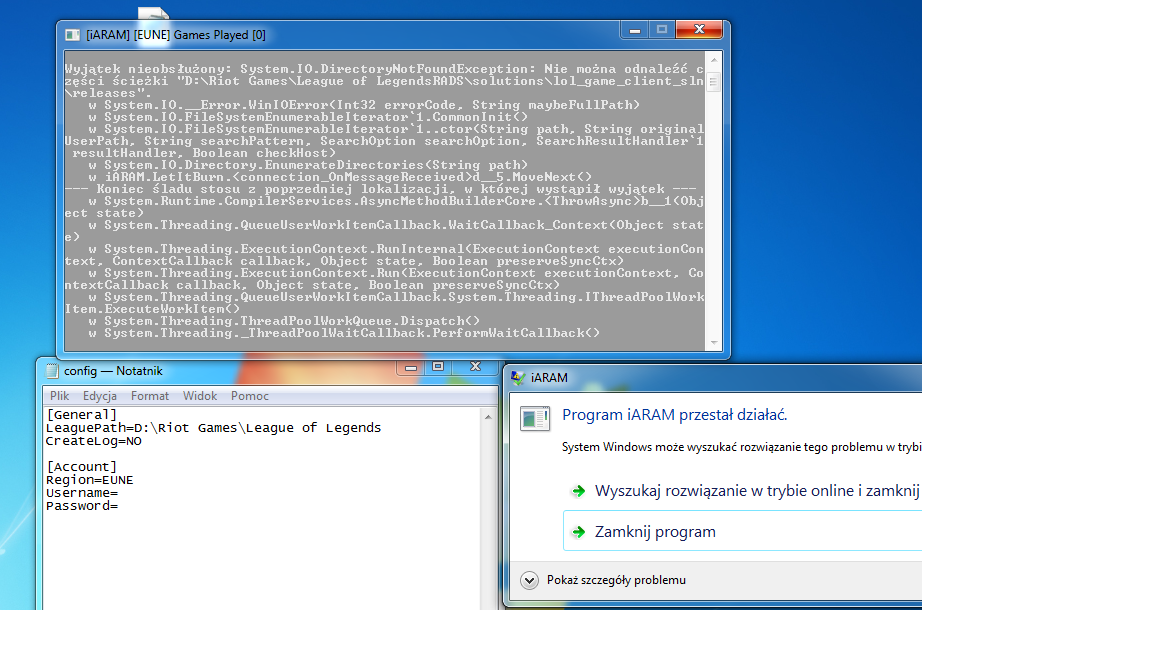Open the Edycja menu in Notepad
This screenshot has width=1152, height=648.
coord(100,396)
